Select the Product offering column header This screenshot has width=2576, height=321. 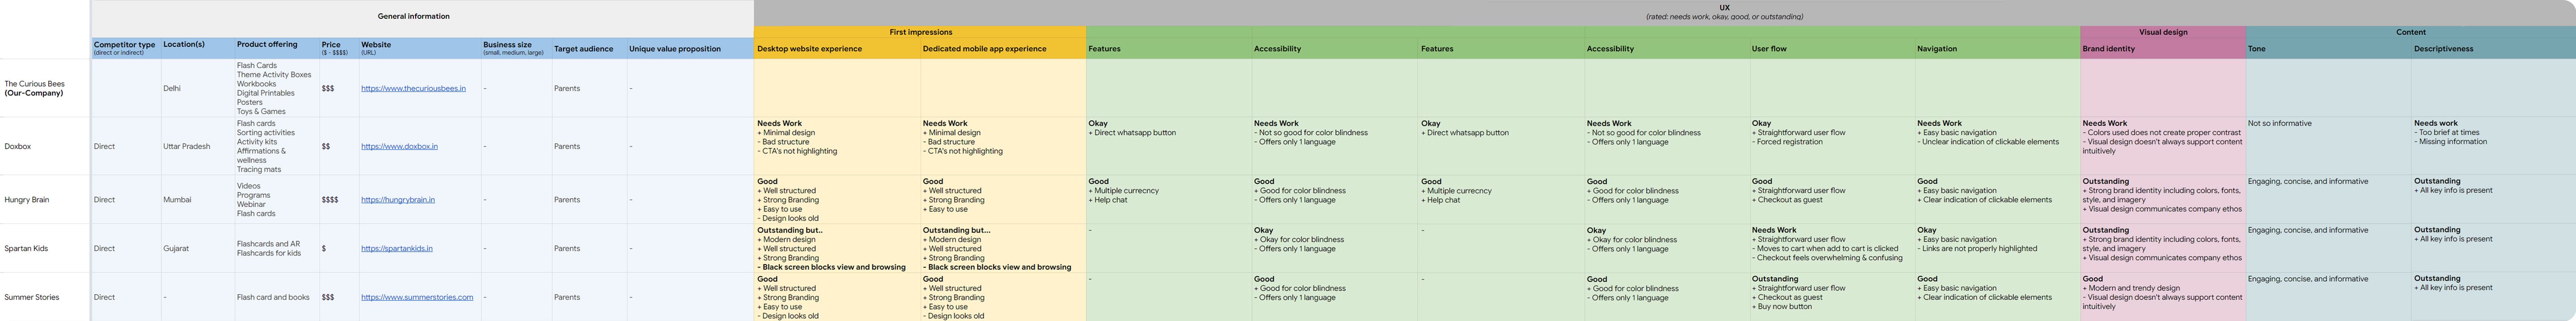tap(267, 45)
